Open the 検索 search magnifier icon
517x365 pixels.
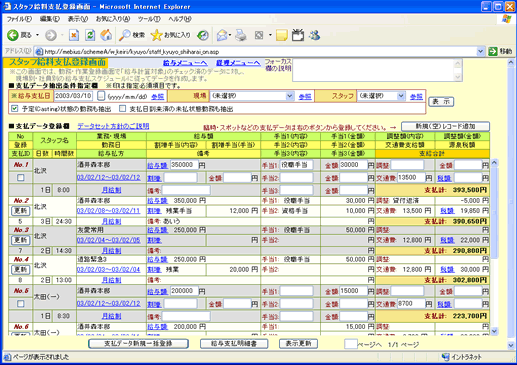[125, 35]
